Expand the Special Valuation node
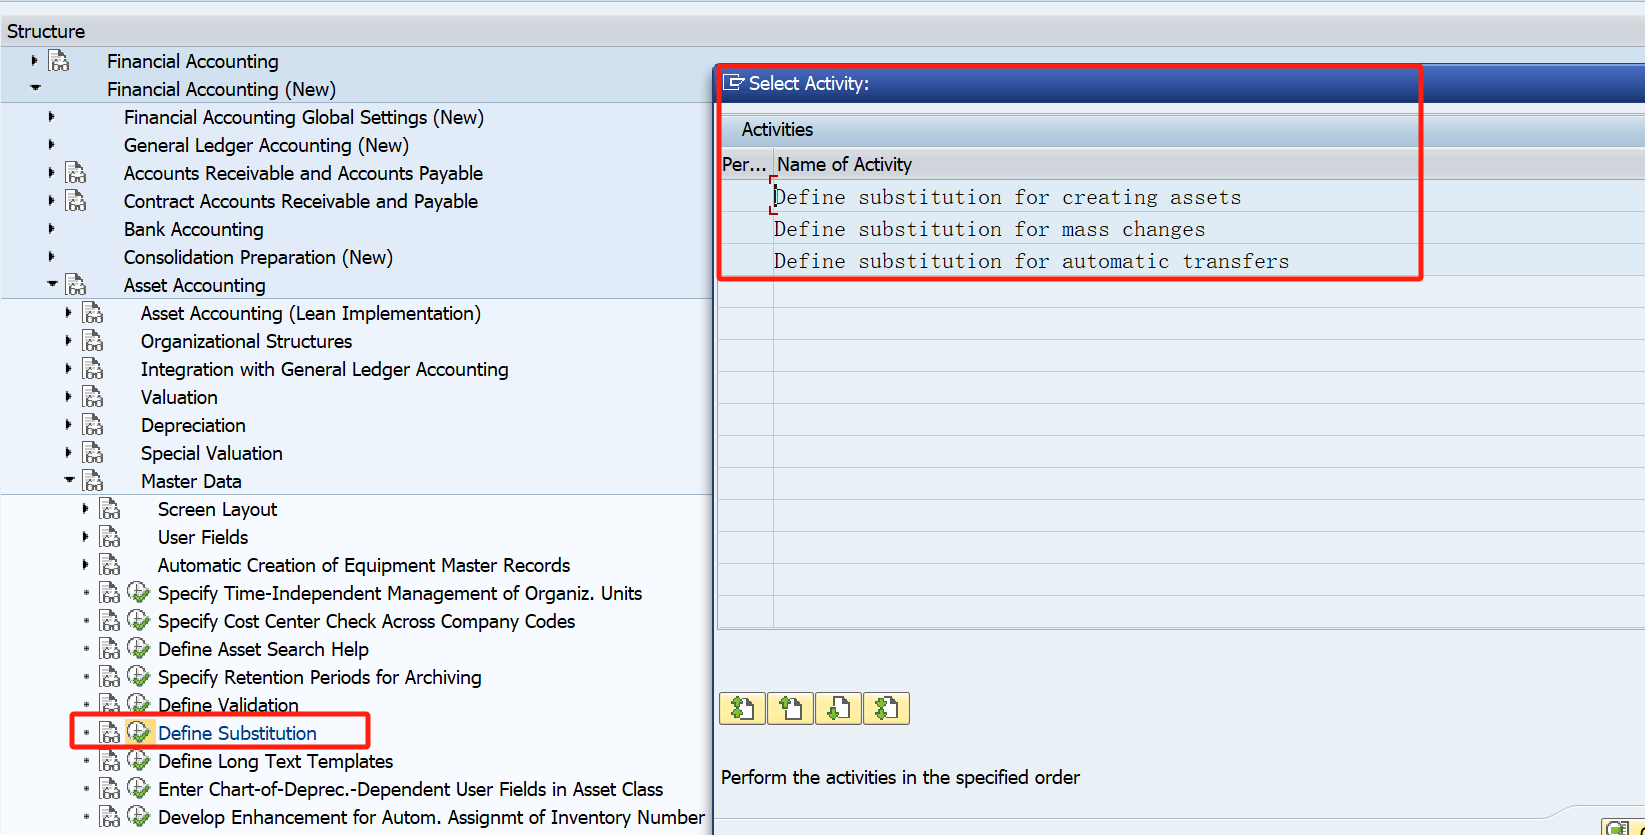 click(68, 453)
